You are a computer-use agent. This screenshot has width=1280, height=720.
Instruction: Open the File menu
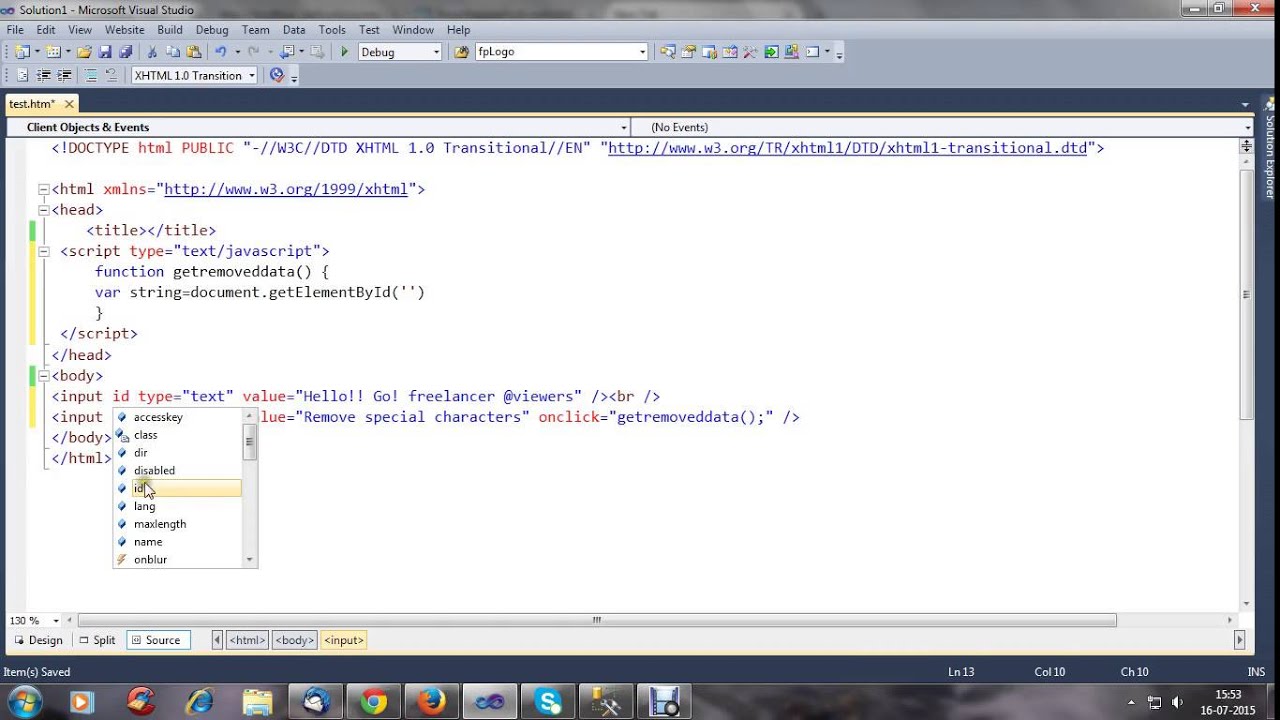(15, 30)
